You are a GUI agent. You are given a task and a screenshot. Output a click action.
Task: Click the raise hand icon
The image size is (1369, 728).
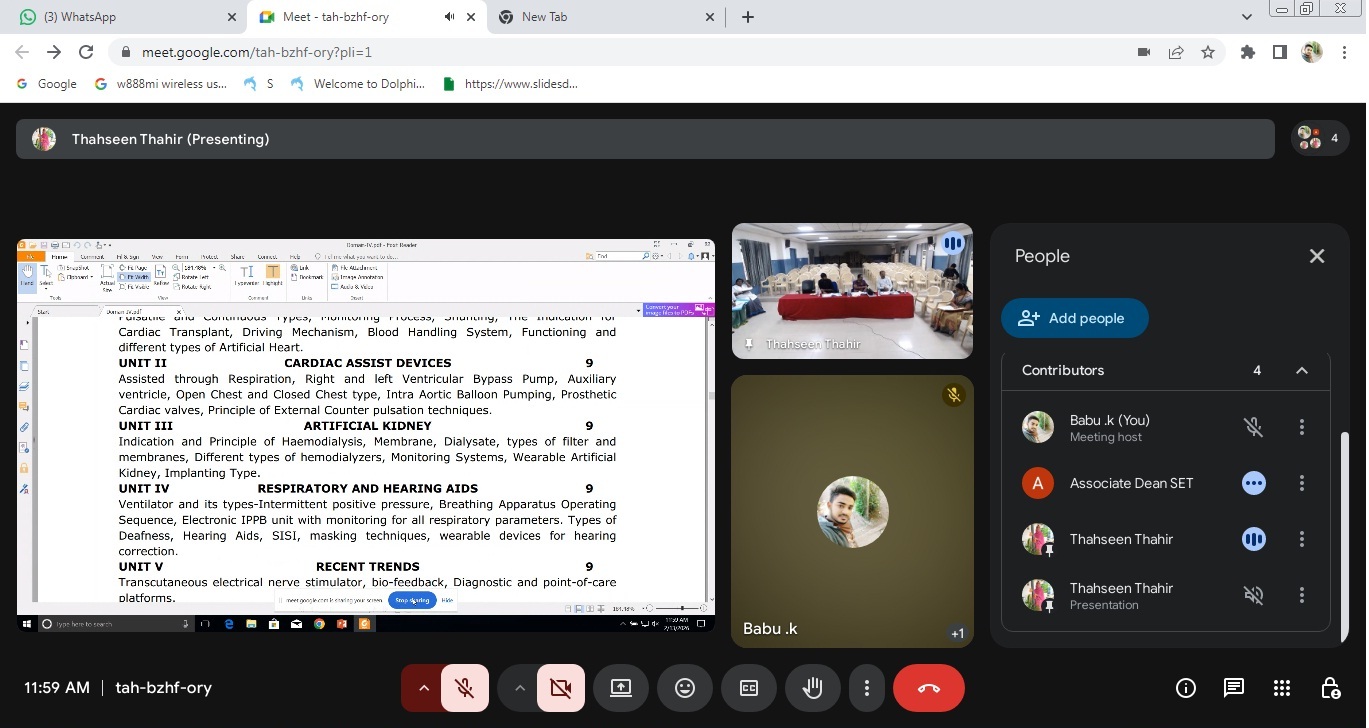812,688
